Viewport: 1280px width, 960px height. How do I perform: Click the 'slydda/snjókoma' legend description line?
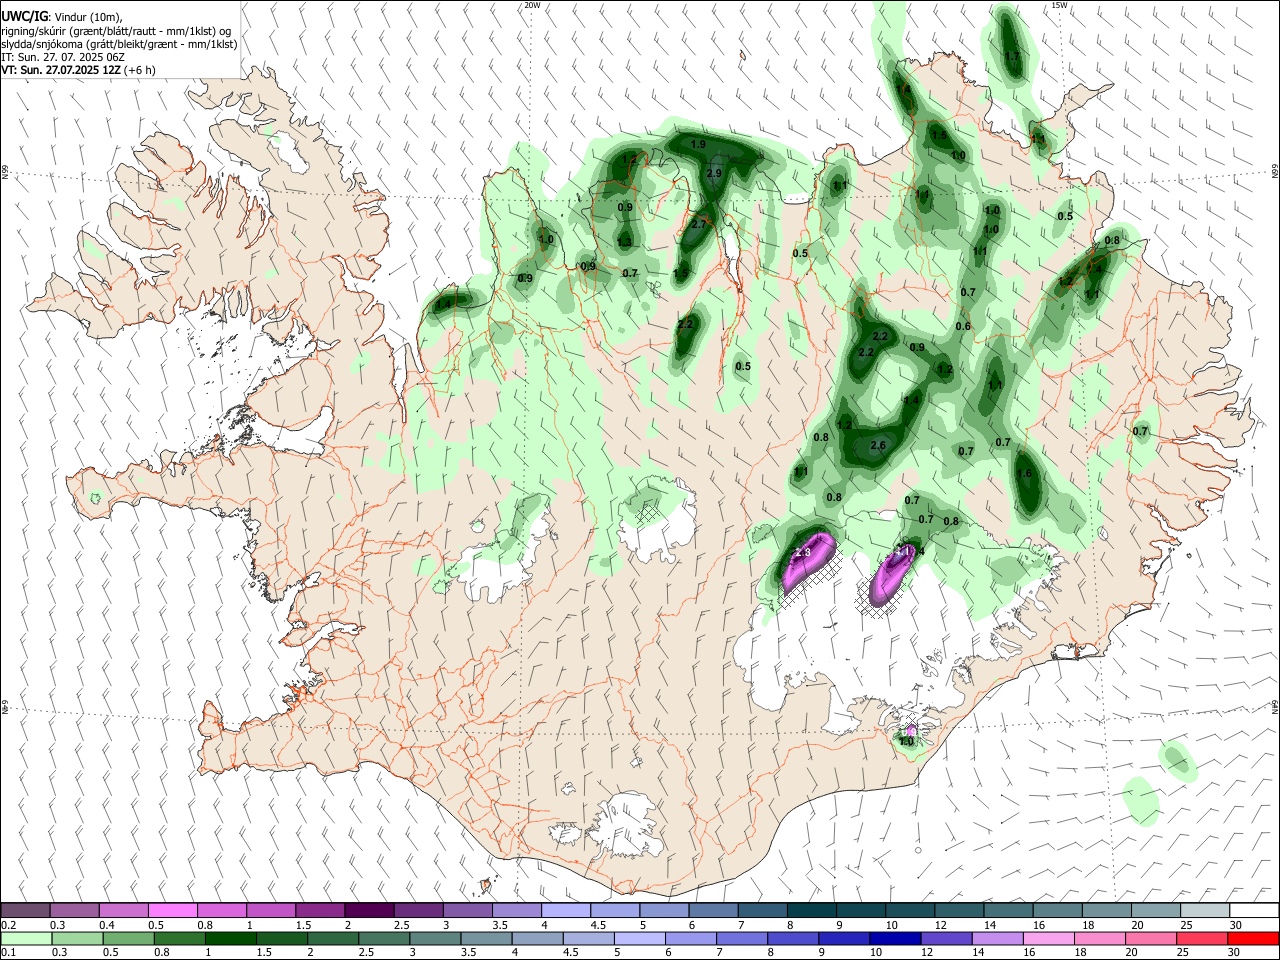click(x=119, y=44)
